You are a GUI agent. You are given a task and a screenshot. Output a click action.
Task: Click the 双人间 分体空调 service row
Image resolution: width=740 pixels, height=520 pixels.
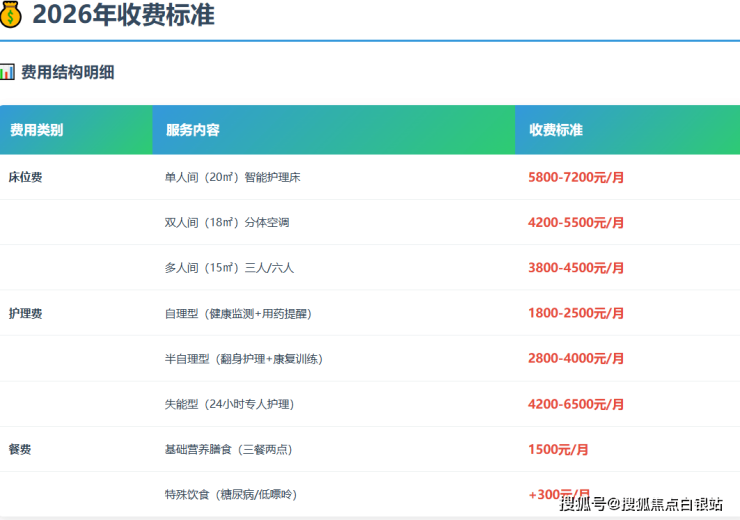click(x=226, y=222)
